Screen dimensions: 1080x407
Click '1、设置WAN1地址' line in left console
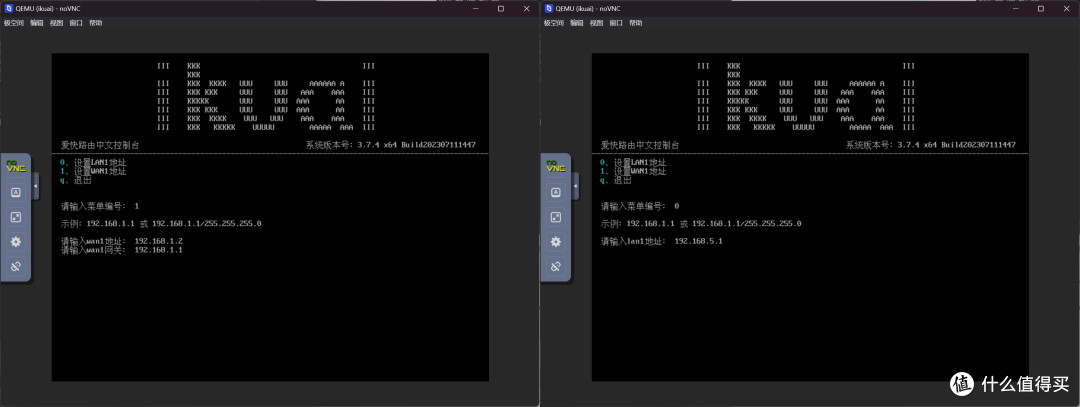pyautogui.click(x=94, y=171)
